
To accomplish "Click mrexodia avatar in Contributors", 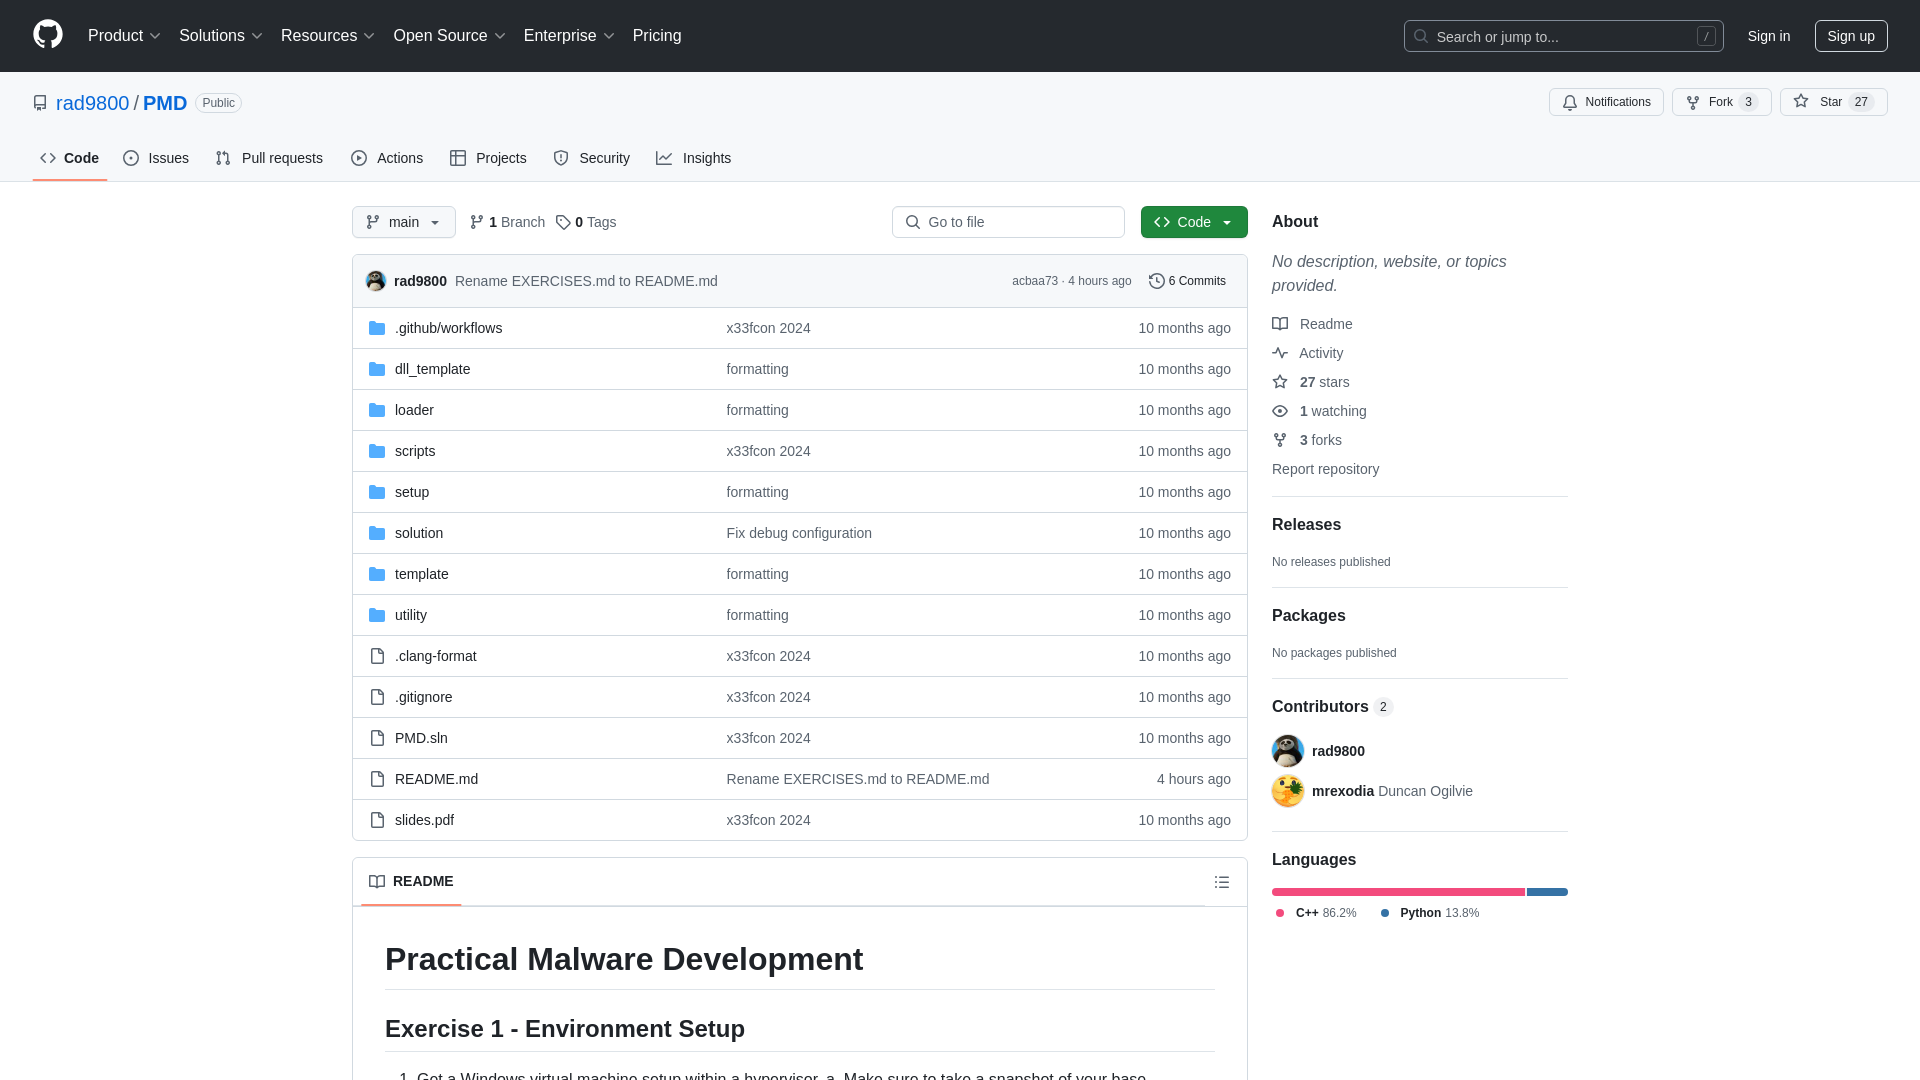I will [1288, 791].
